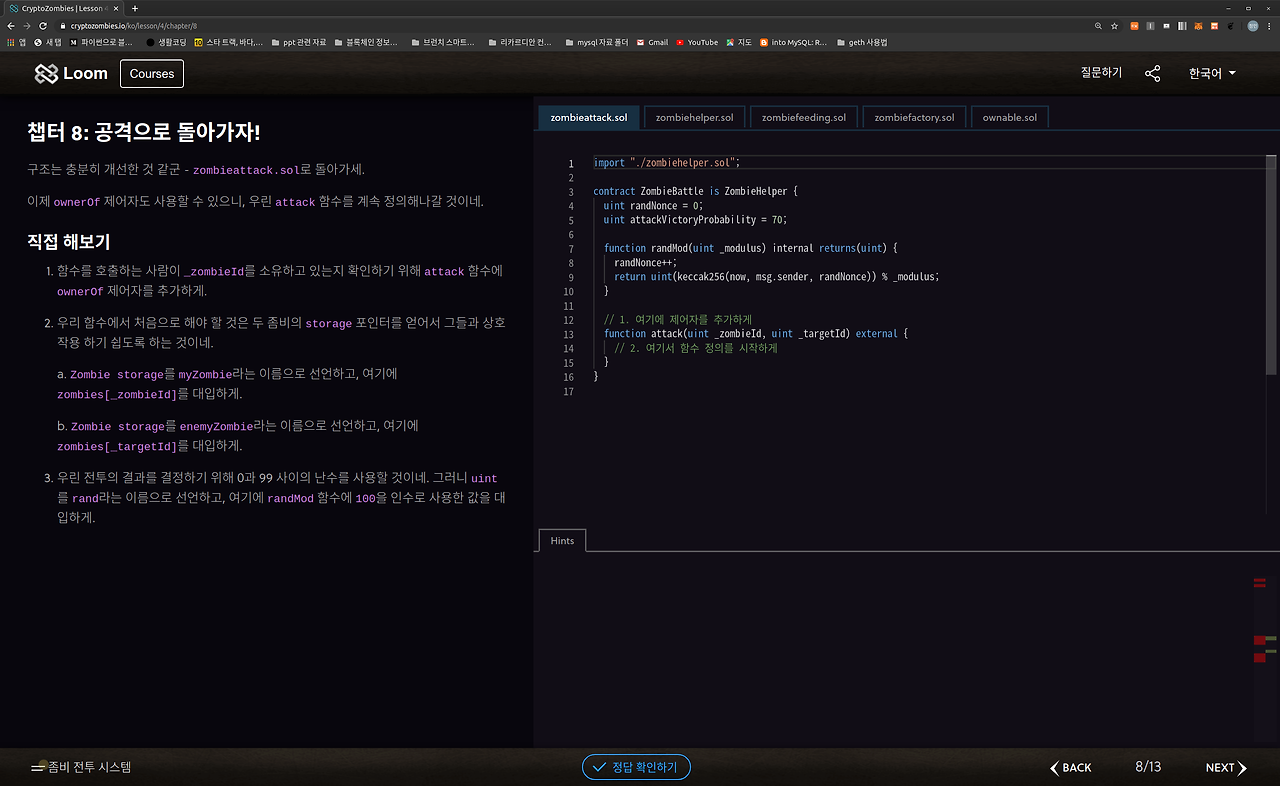Switch to the zombieattack.sol tab
The width and height of the screenshot is (1280, 786).
click(x=589, y=117)
